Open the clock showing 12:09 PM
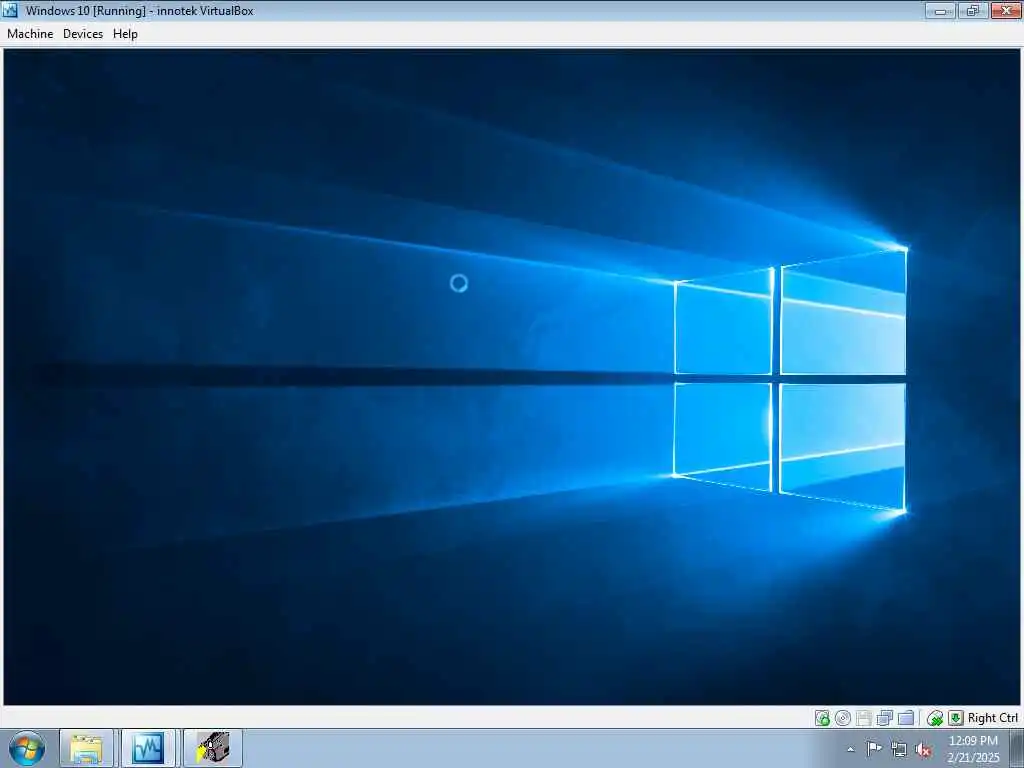The image size is (1024, 768). point(973,748)
